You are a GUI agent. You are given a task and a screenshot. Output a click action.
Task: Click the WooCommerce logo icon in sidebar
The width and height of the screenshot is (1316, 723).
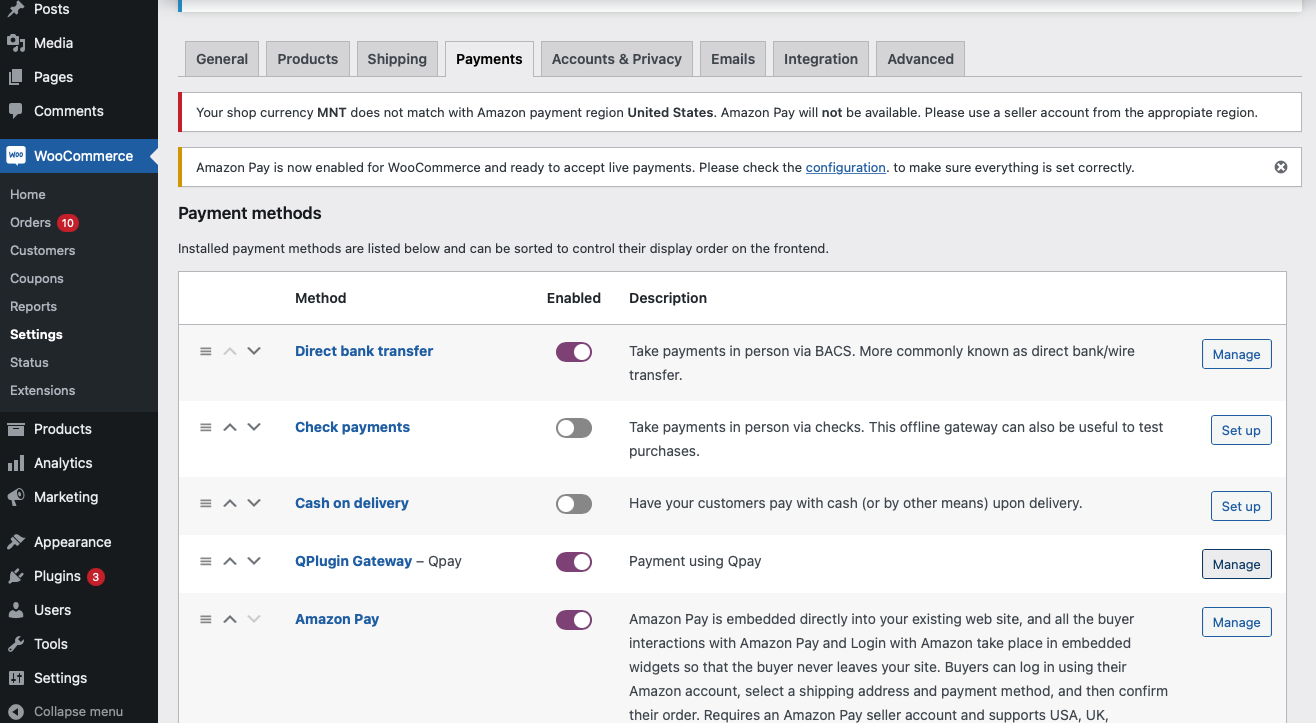point(16,156)
